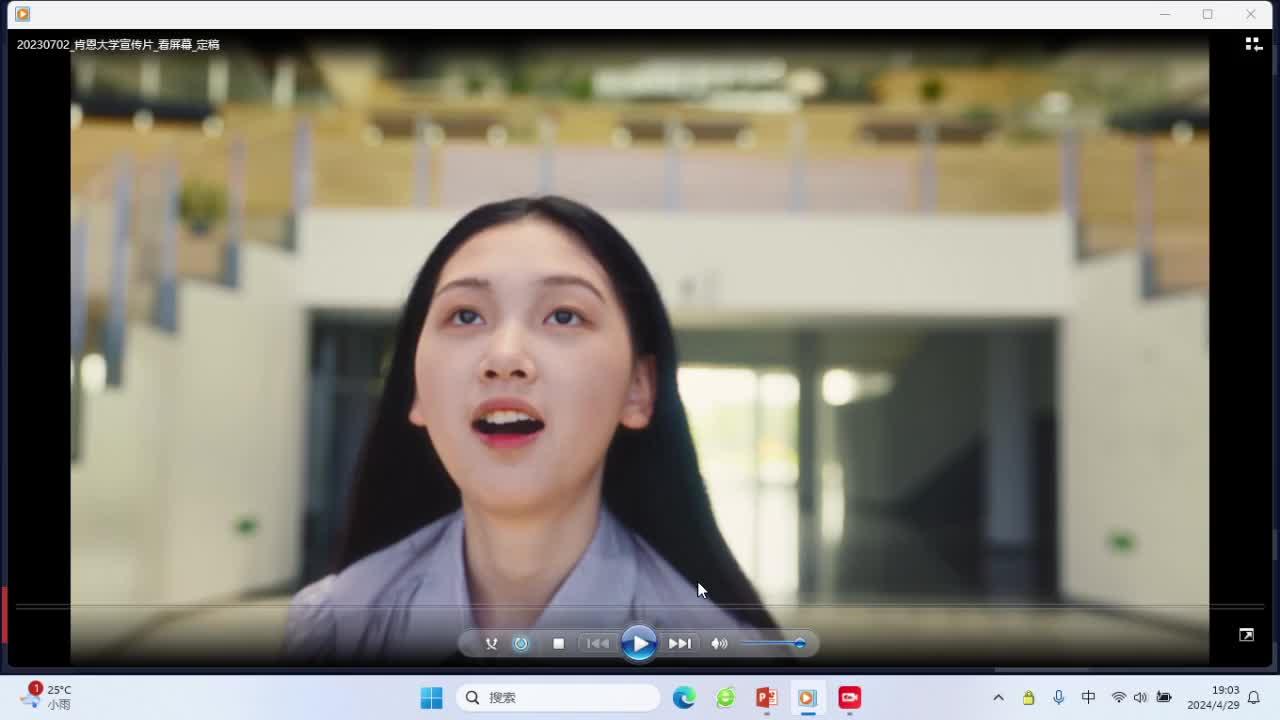Close the media player window

(1251, 14)
